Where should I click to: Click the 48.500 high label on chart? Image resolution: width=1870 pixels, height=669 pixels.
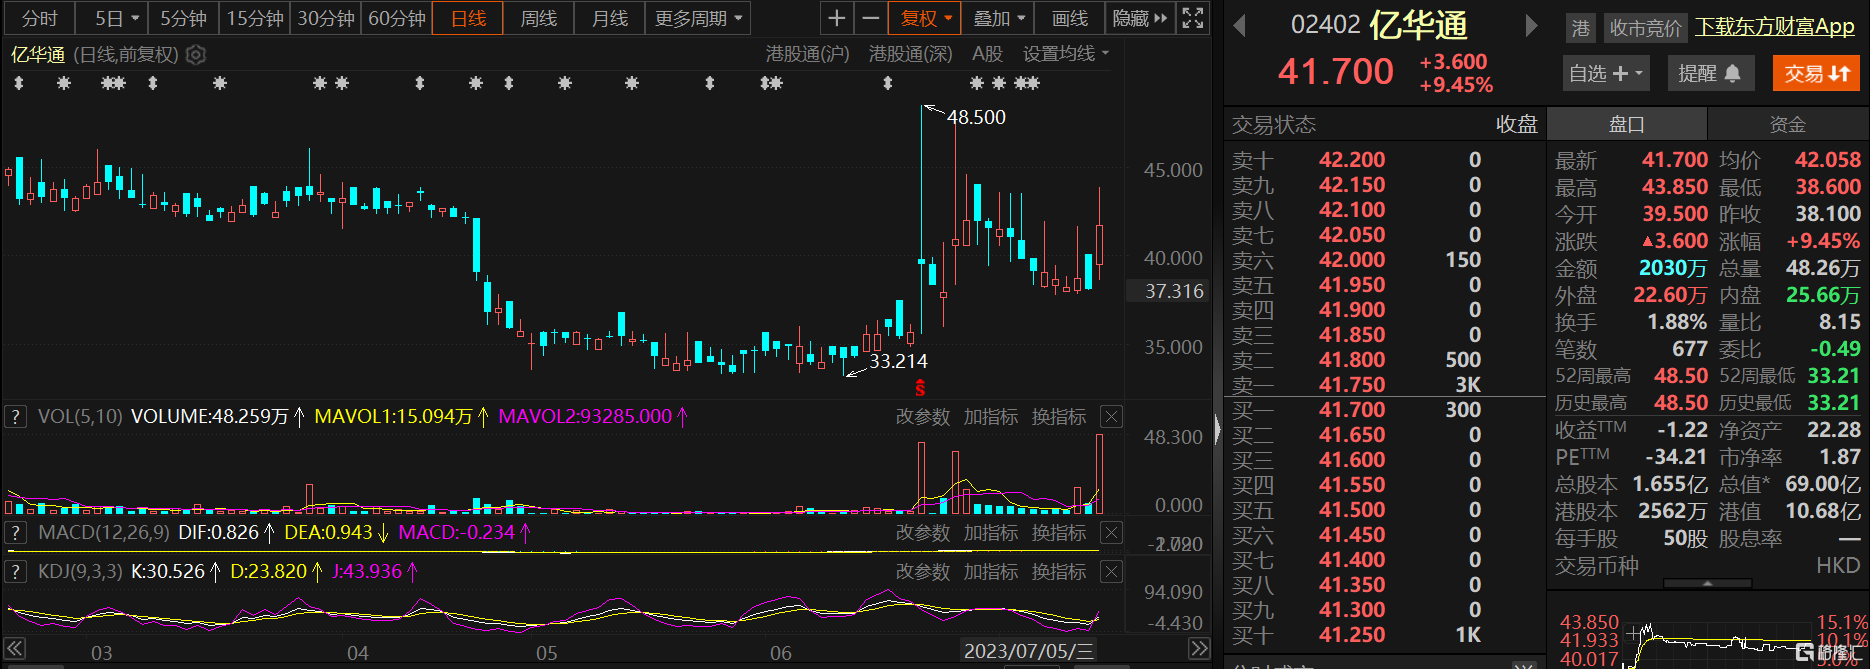pyautogui.click(x=976, y=117)
